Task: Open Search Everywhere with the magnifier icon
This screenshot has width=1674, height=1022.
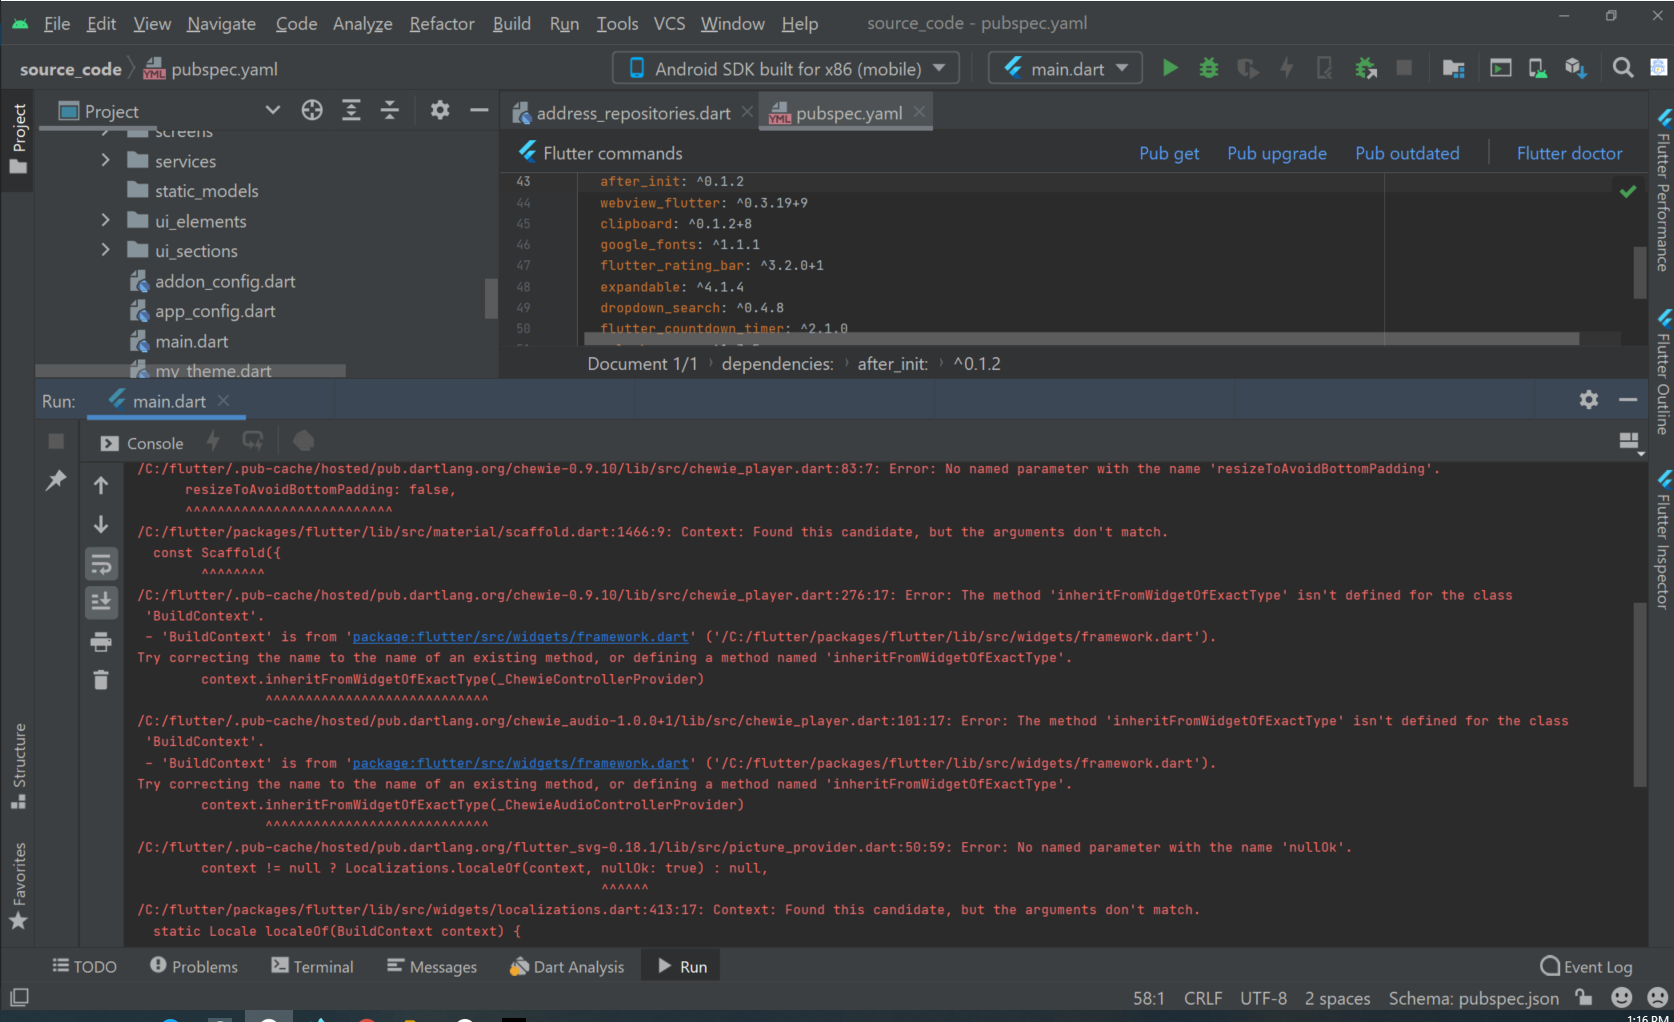Action: tap(1624, 67)
